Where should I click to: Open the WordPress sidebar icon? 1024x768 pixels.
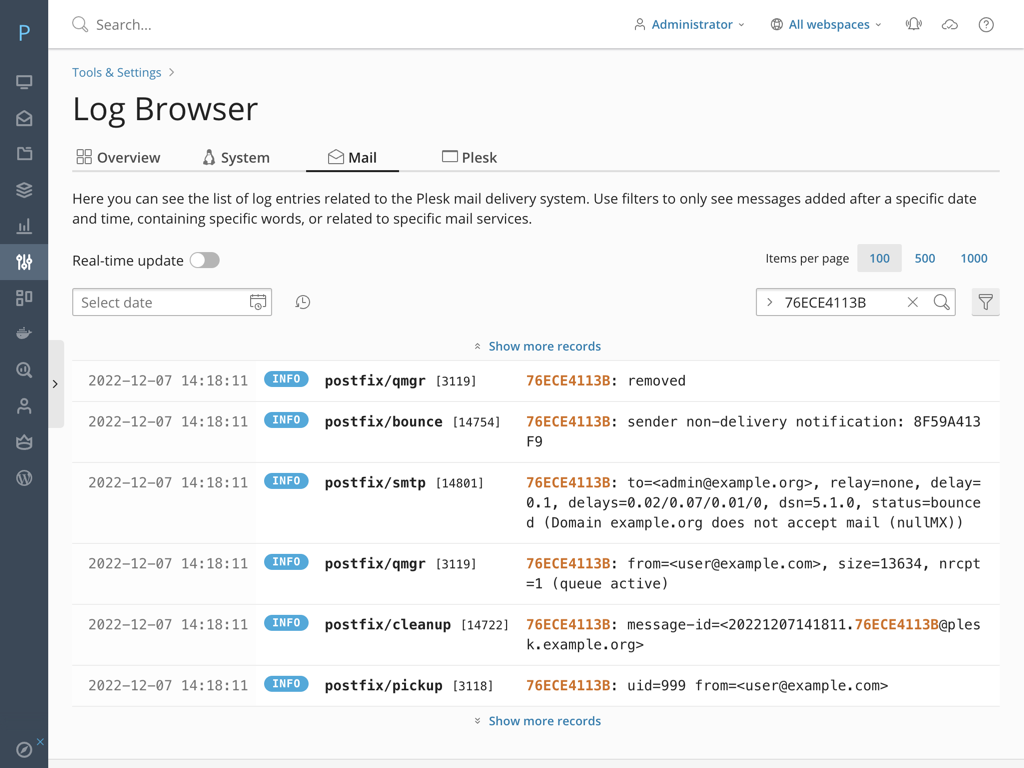click(24, 478)
